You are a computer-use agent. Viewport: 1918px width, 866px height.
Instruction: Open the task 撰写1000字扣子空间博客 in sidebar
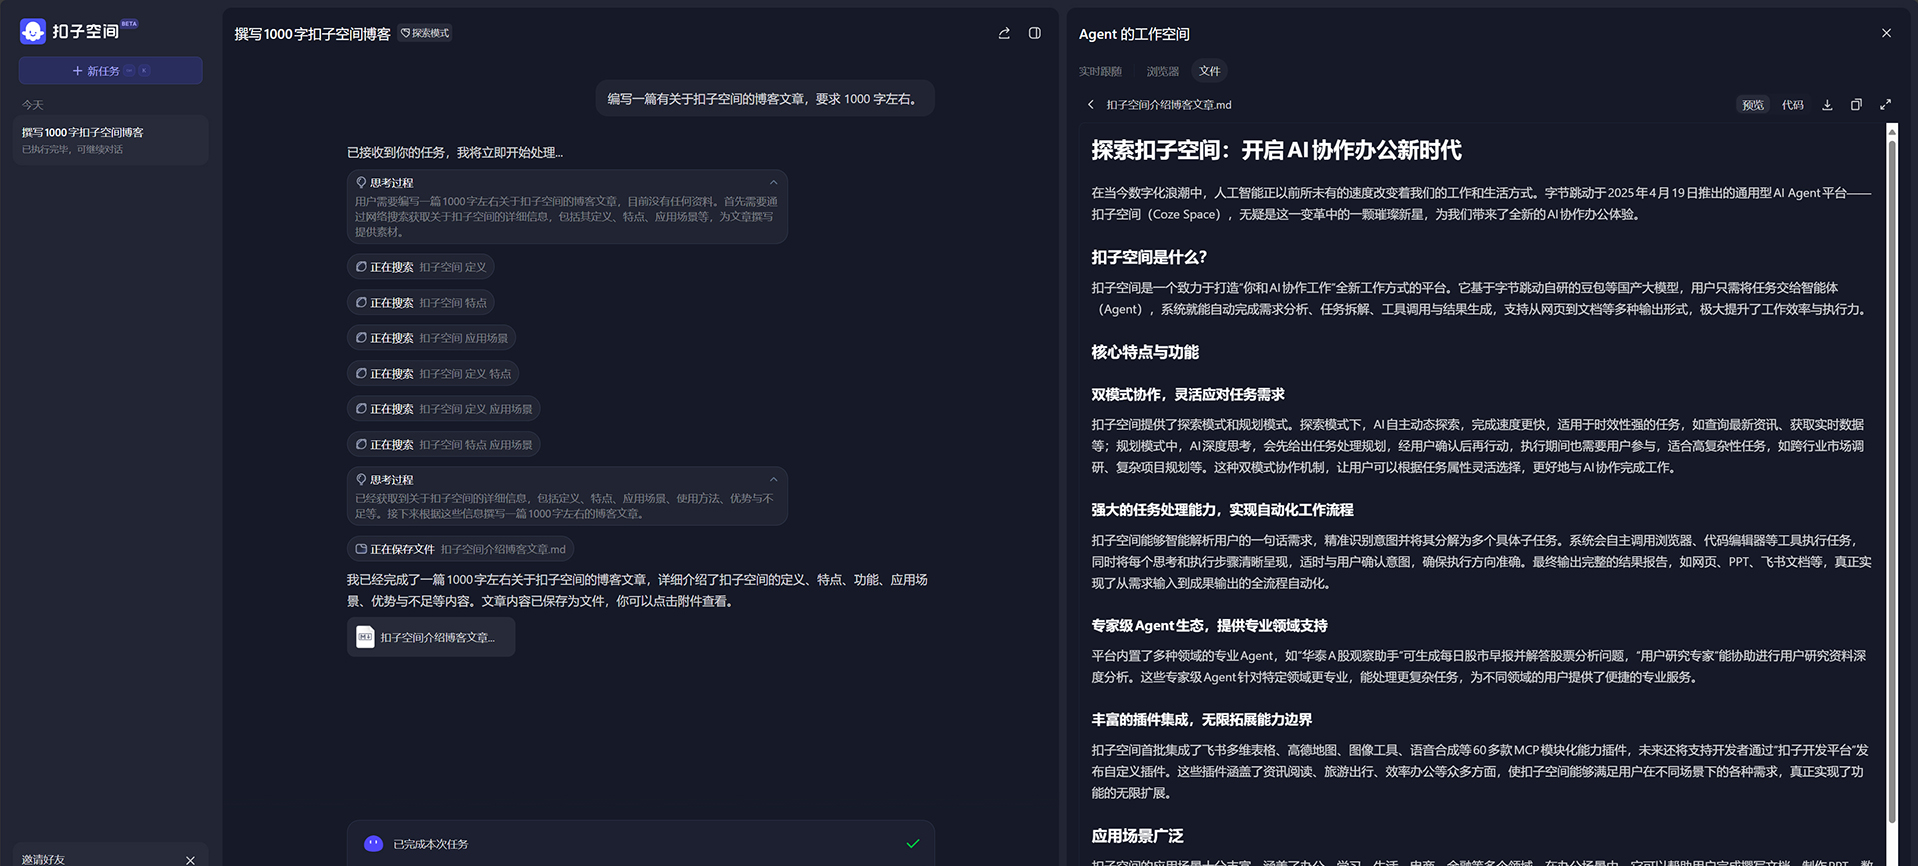point(111,140)
